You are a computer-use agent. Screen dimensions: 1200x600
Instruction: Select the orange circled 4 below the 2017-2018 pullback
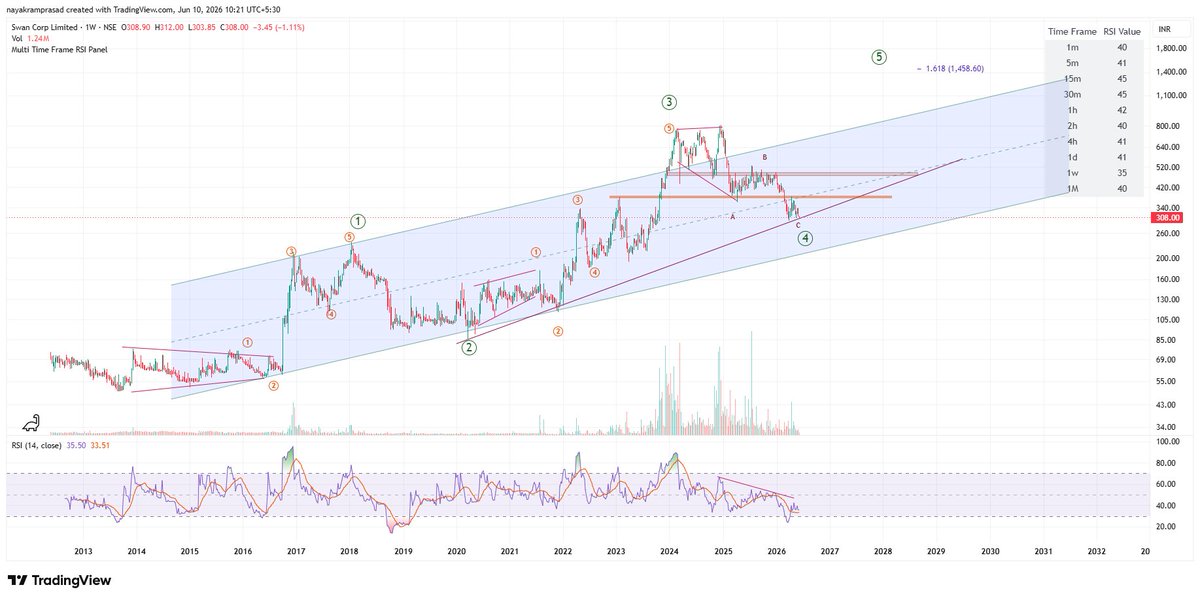point(331,314)
